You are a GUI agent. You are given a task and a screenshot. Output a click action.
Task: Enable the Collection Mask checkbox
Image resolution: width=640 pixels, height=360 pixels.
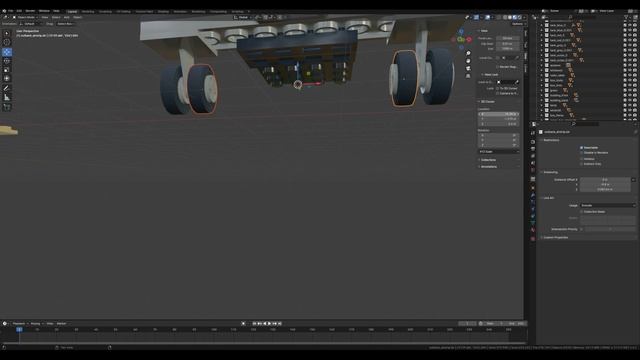(581, 212)
